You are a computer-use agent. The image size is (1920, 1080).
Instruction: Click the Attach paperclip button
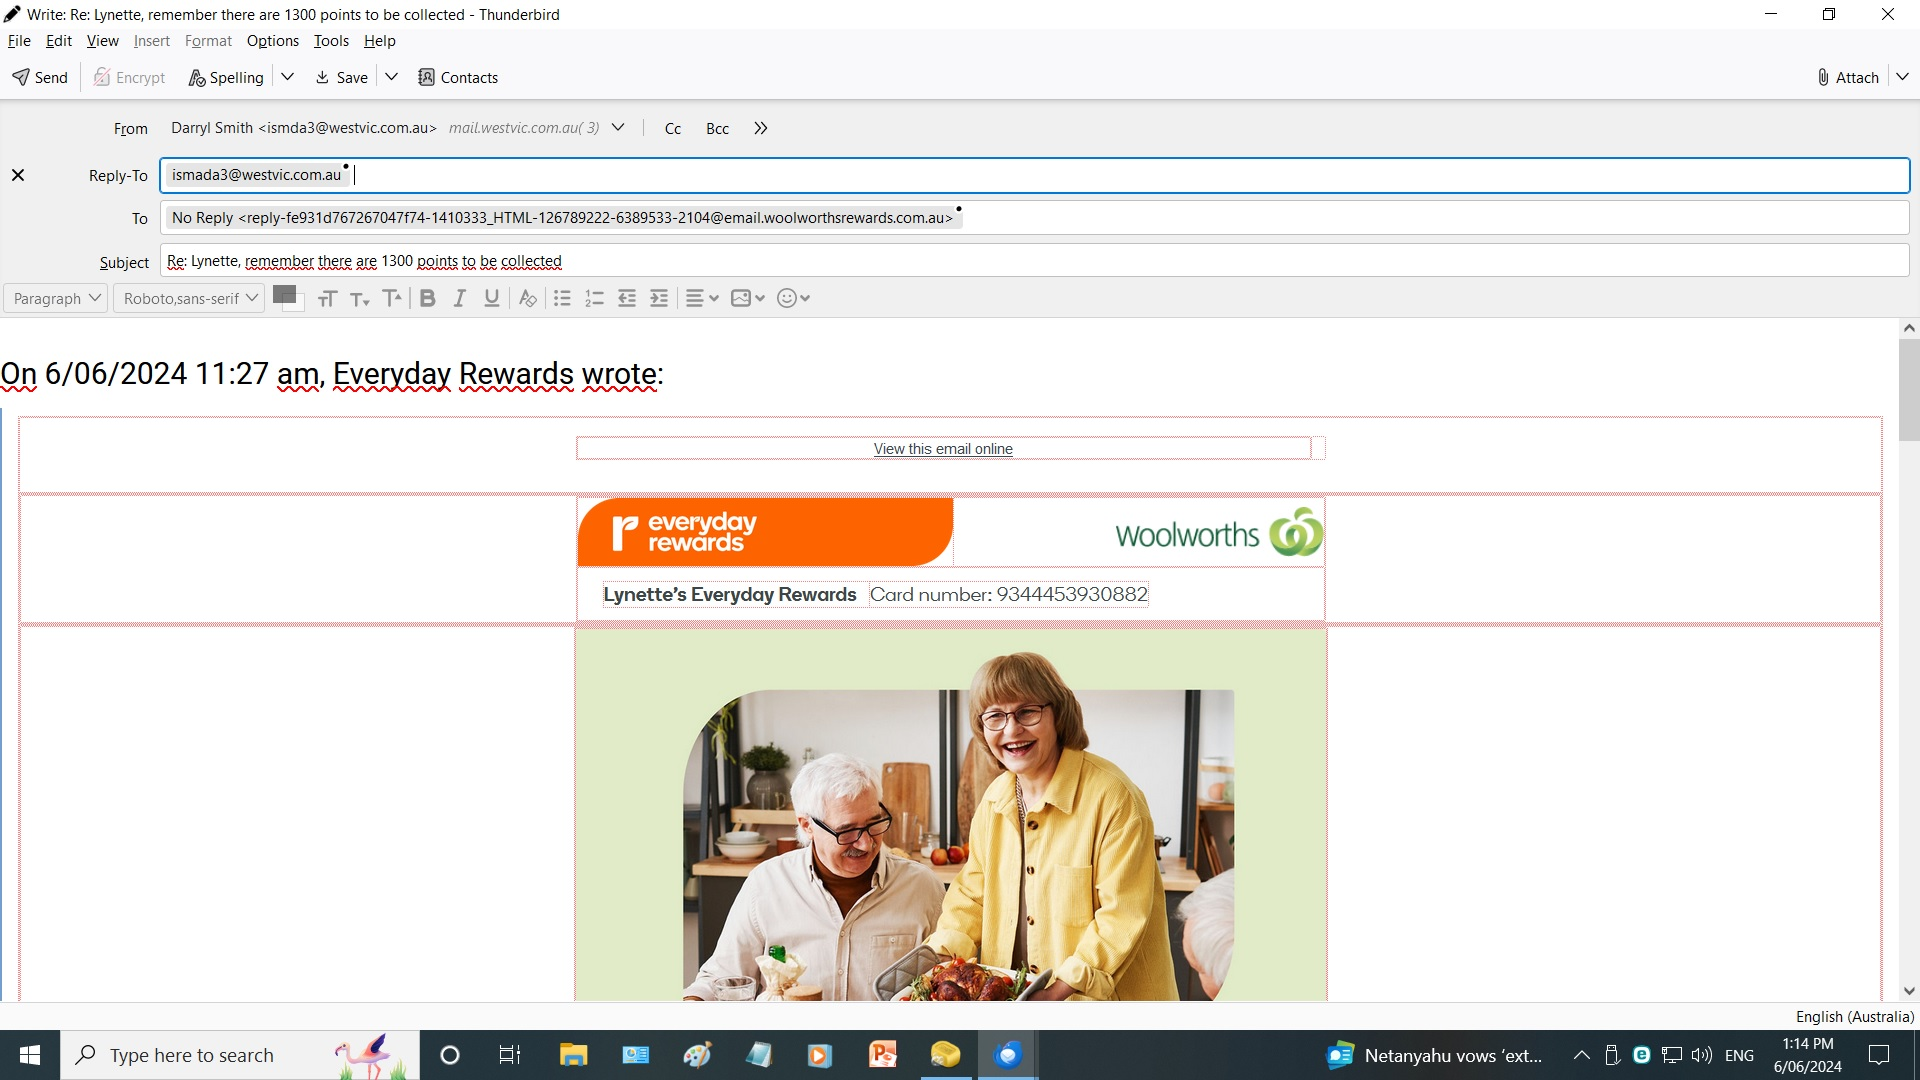pos(1848,77)
